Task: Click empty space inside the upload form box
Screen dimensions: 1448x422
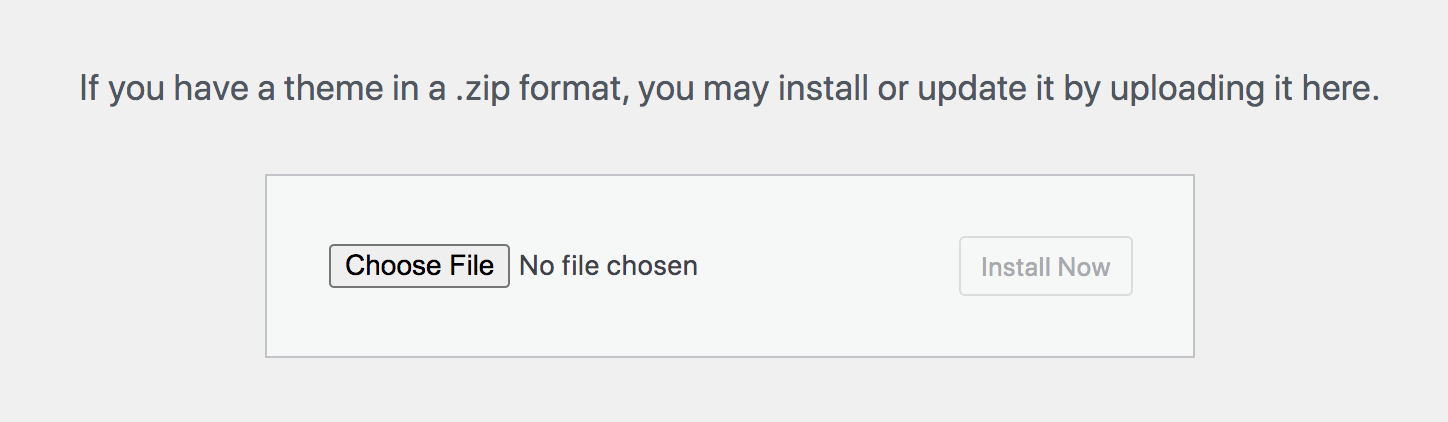Action: pos(729,320)
